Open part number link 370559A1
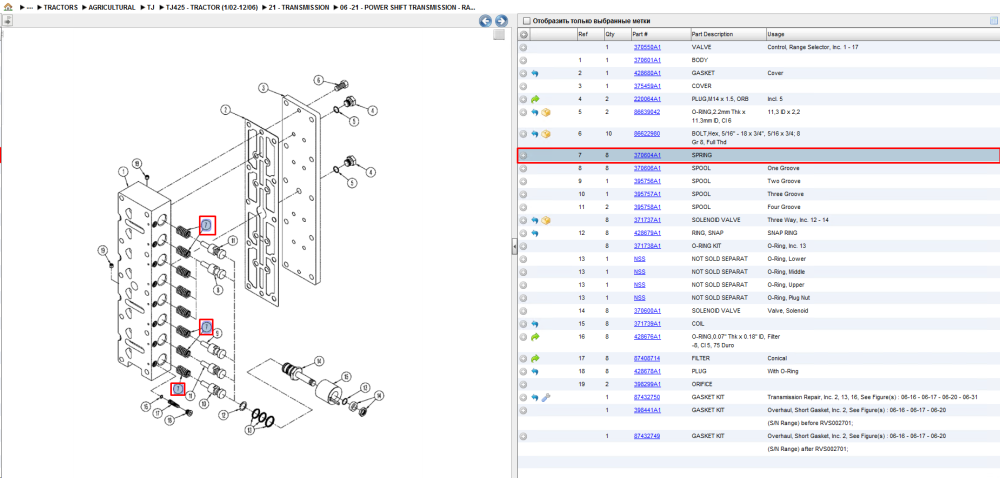The width and height of the screenshot is (1000, 478). 647,47
